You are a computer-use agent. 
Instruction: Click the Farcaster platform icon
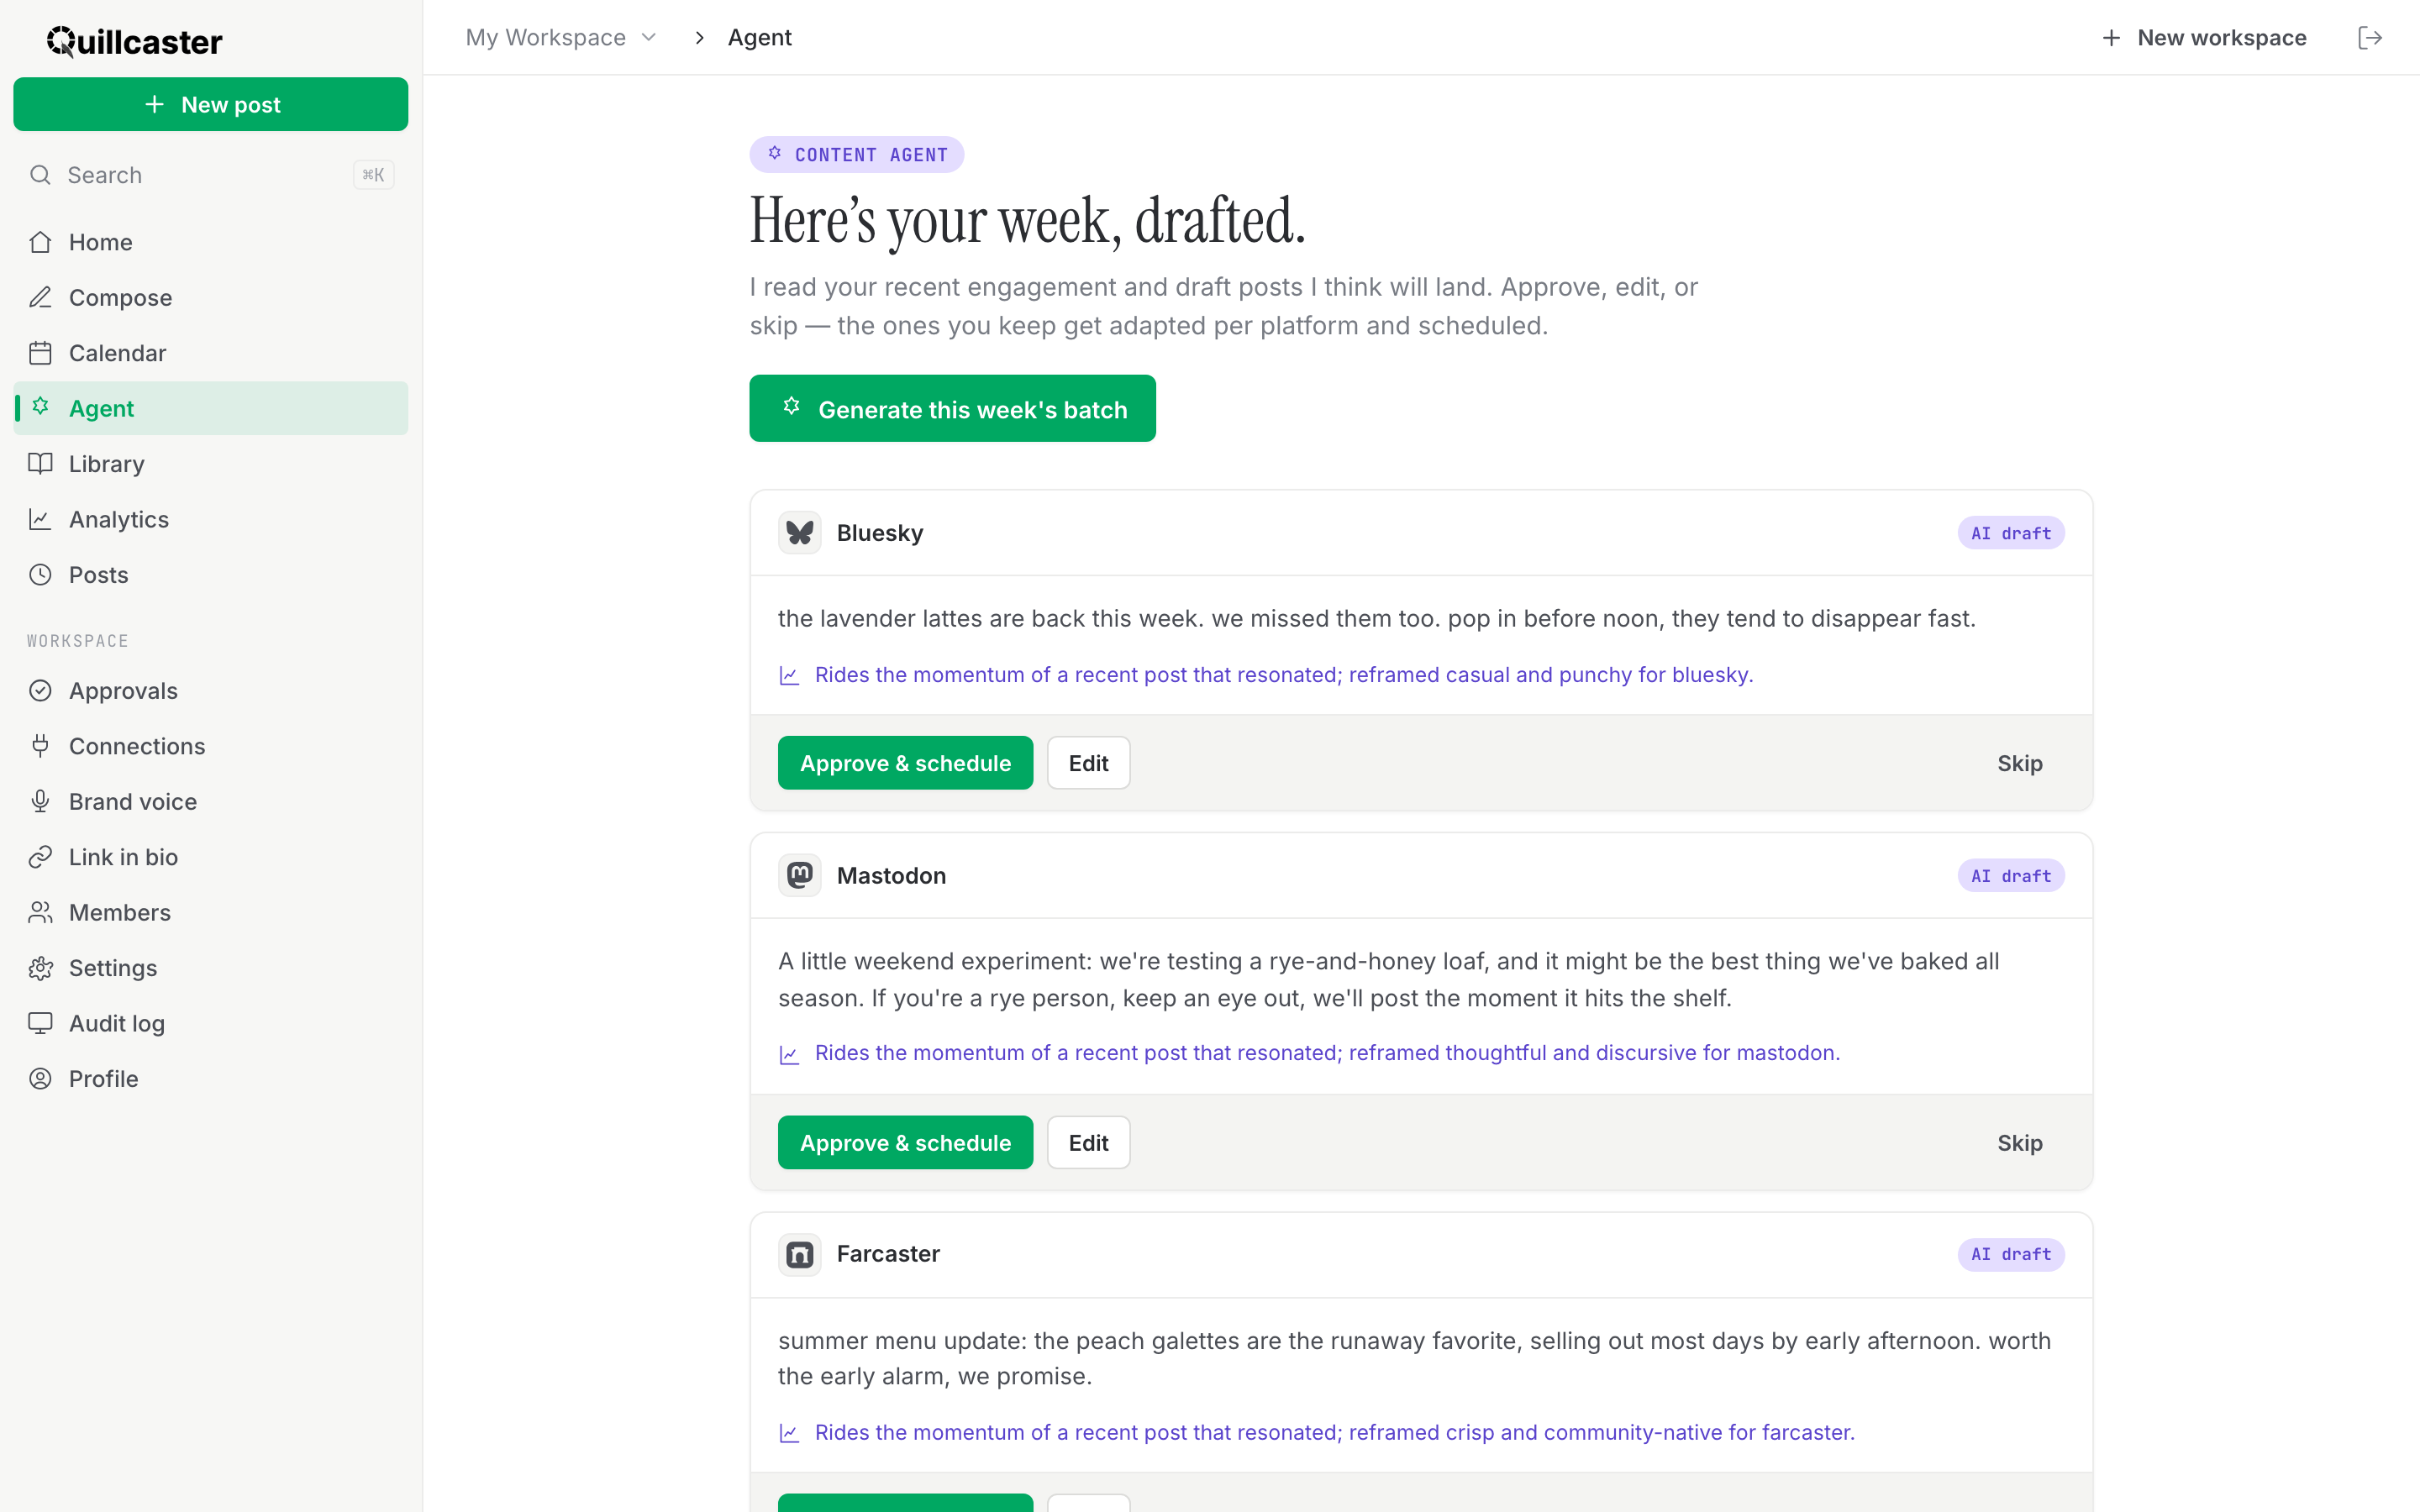tap(799, 1254)
